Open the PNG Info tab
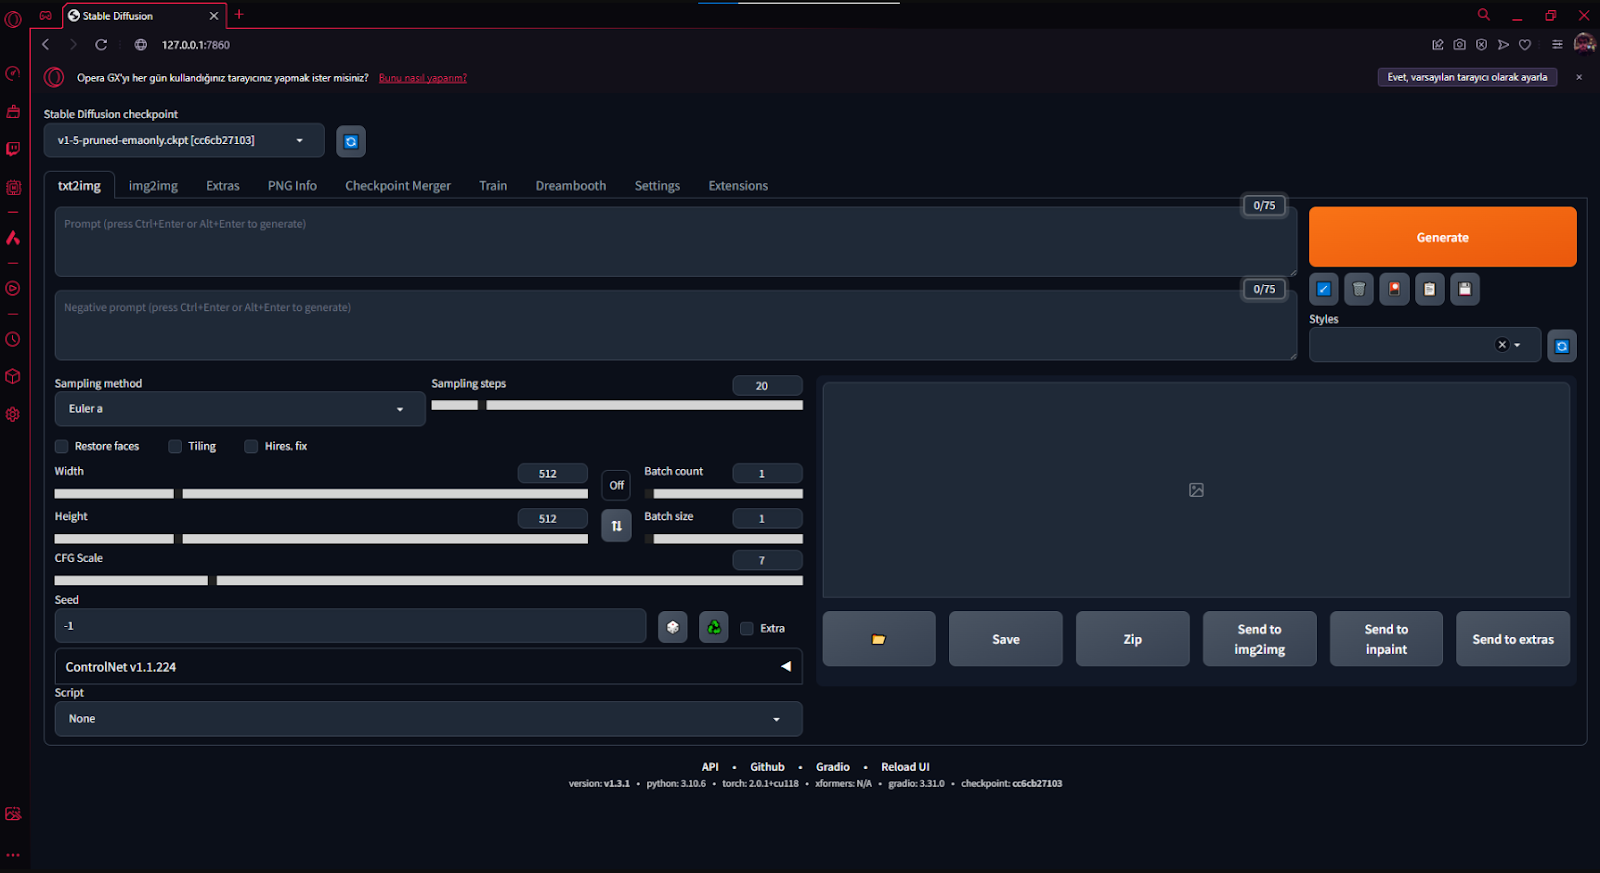This screenshot has width=1600, height=873. tap(292, 186)
